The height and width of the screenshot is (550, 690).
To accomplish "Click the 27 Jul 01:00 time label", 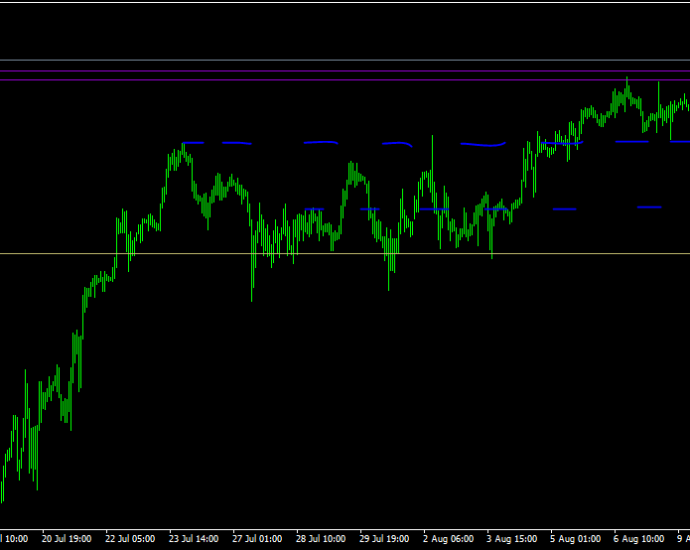I will tap(257, 539).
